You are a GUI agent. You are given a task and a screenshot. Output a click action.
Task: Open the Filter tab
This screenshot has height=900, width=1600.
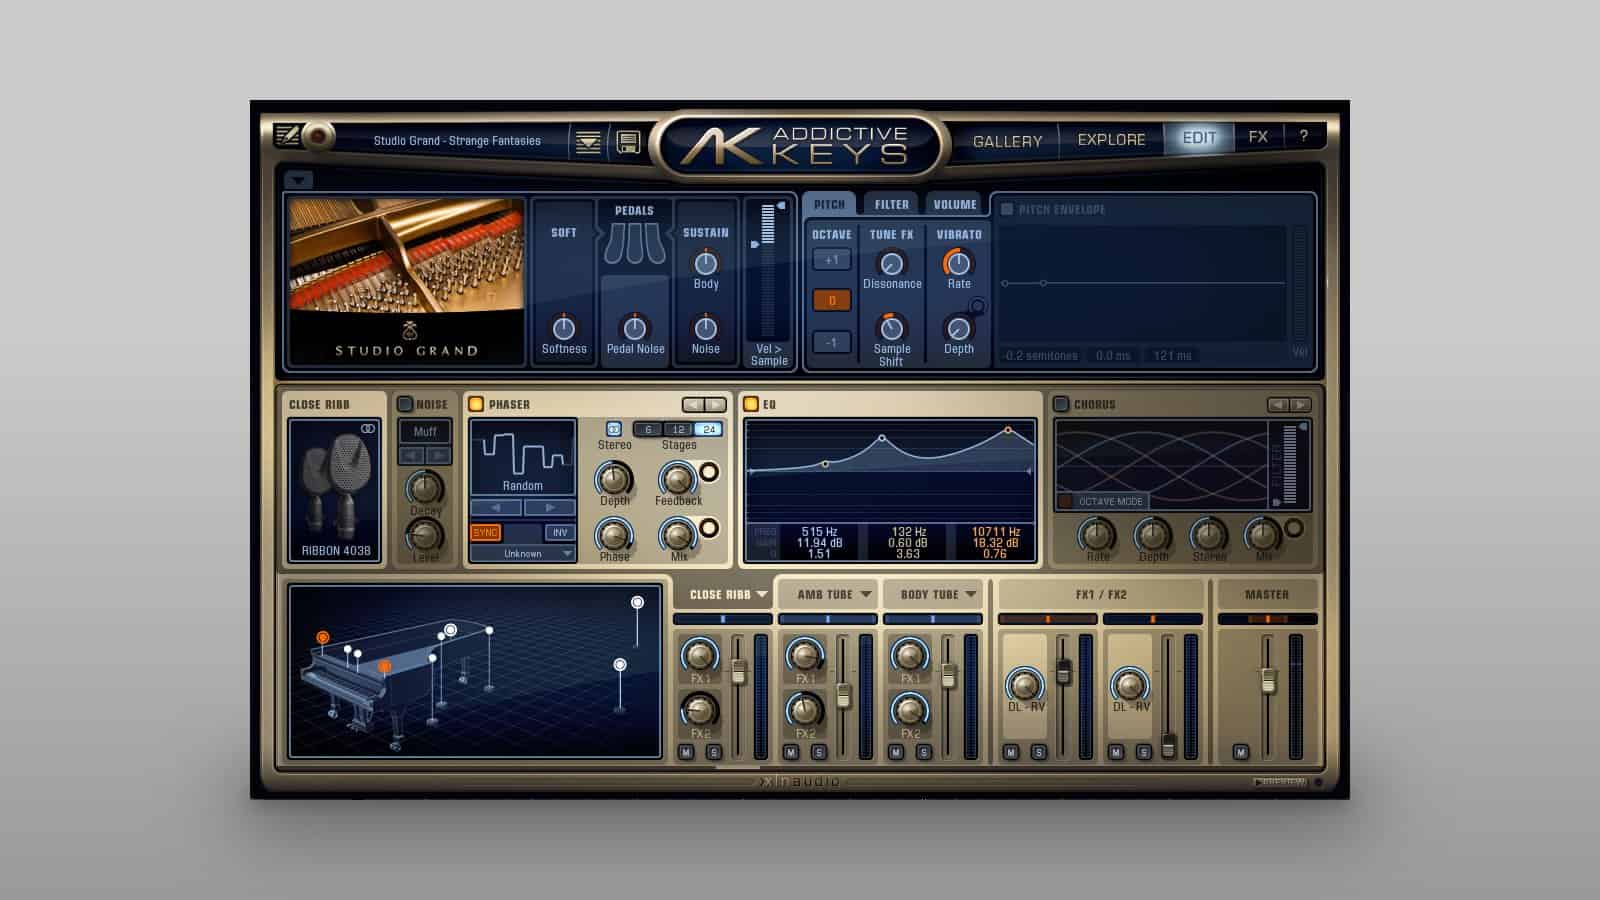tap(891, 204)
